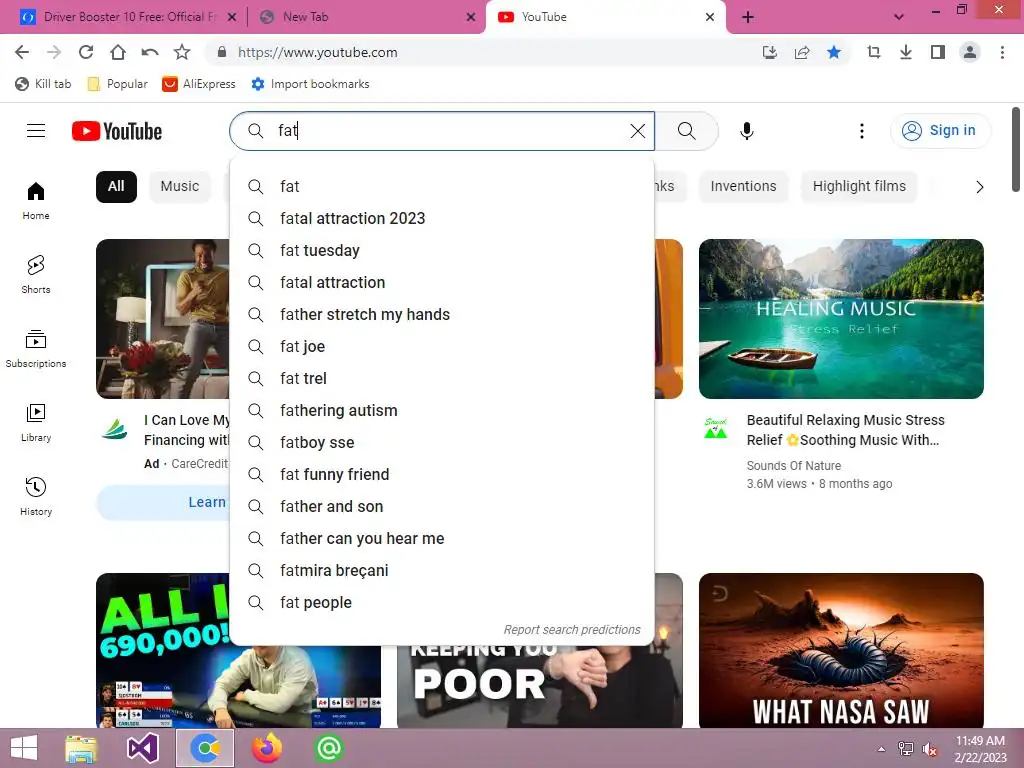Open the browser profile avatar

pyautogui.click(x=970, y=52)
